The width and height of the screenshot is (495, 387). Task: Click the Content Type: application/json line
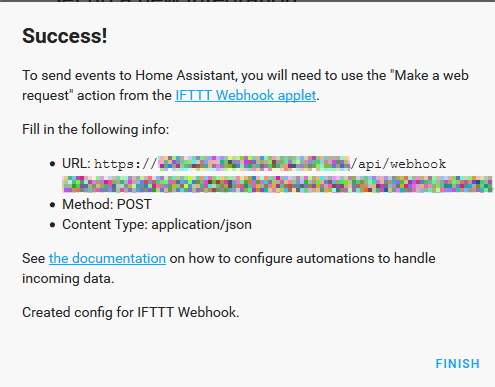click(157, 224)
